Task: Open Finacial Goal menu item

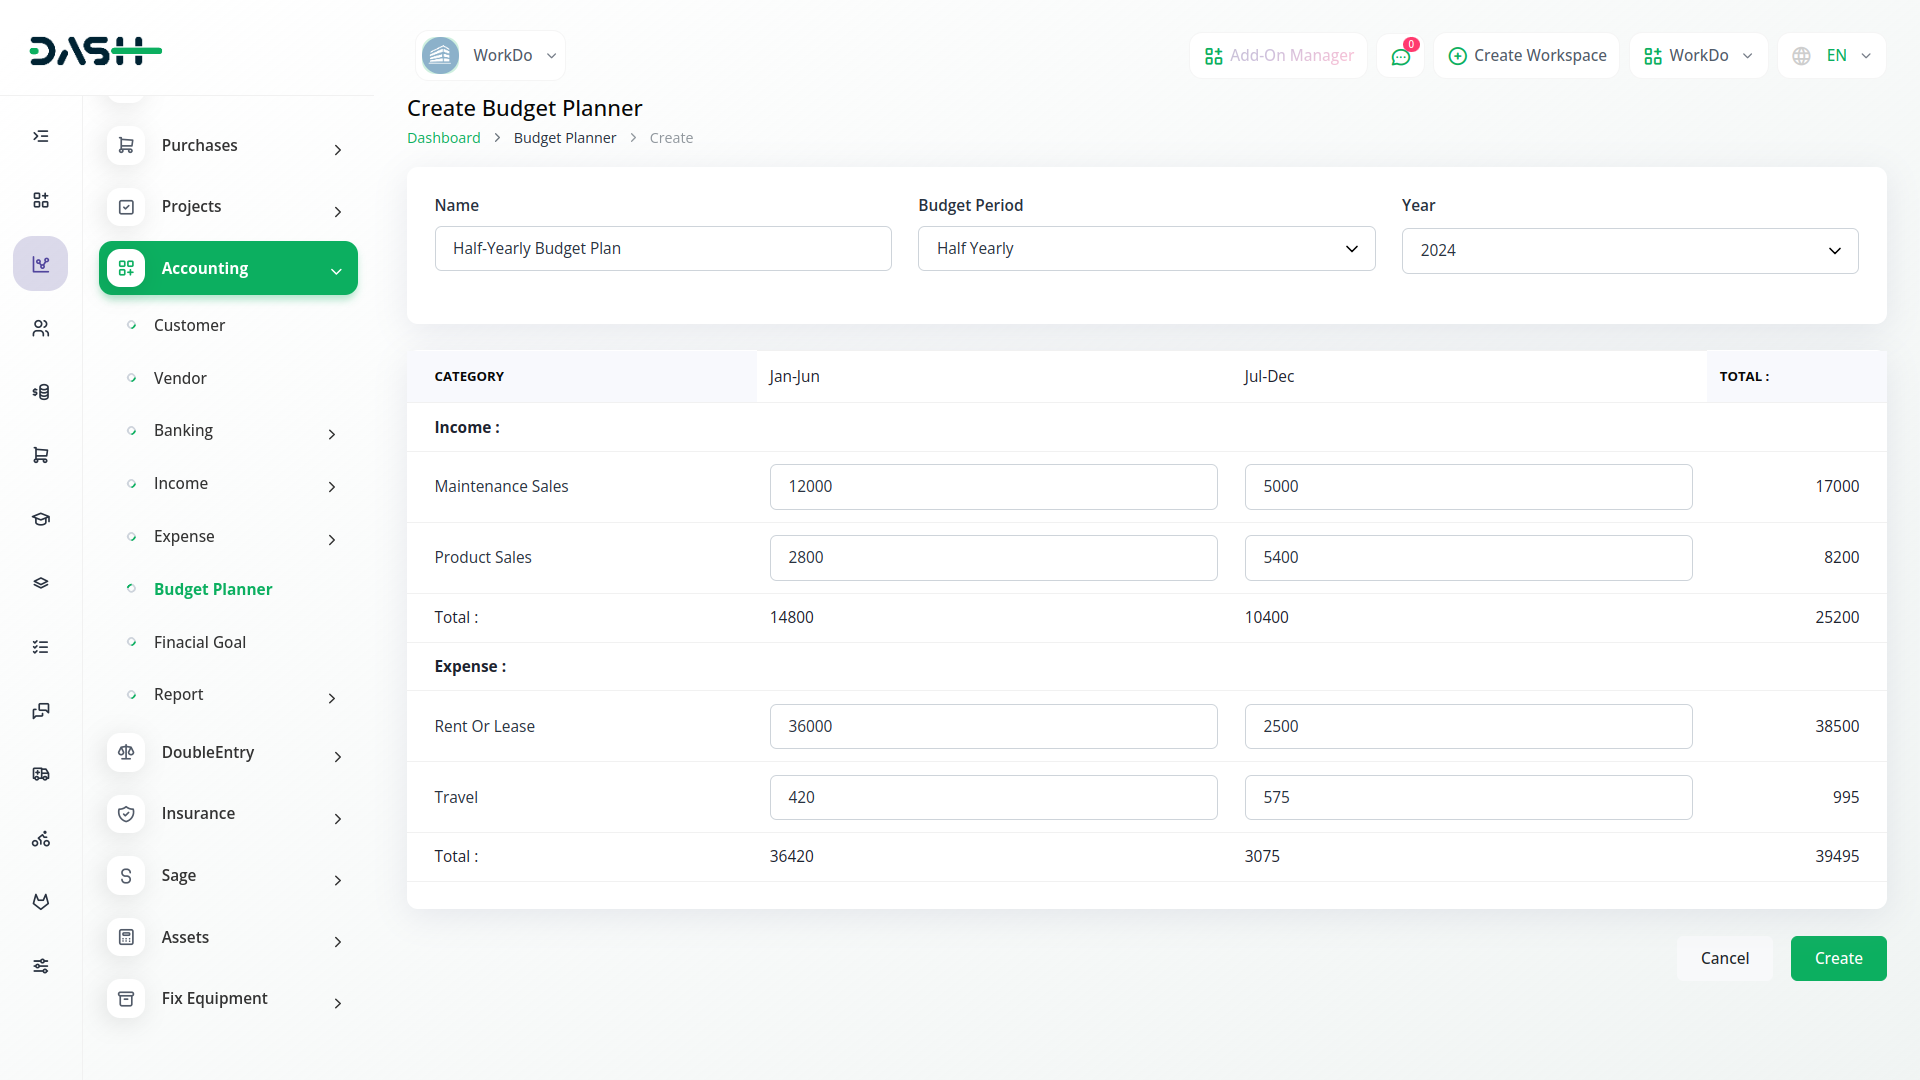Action: pyautogui.click(x=200, y=642)
